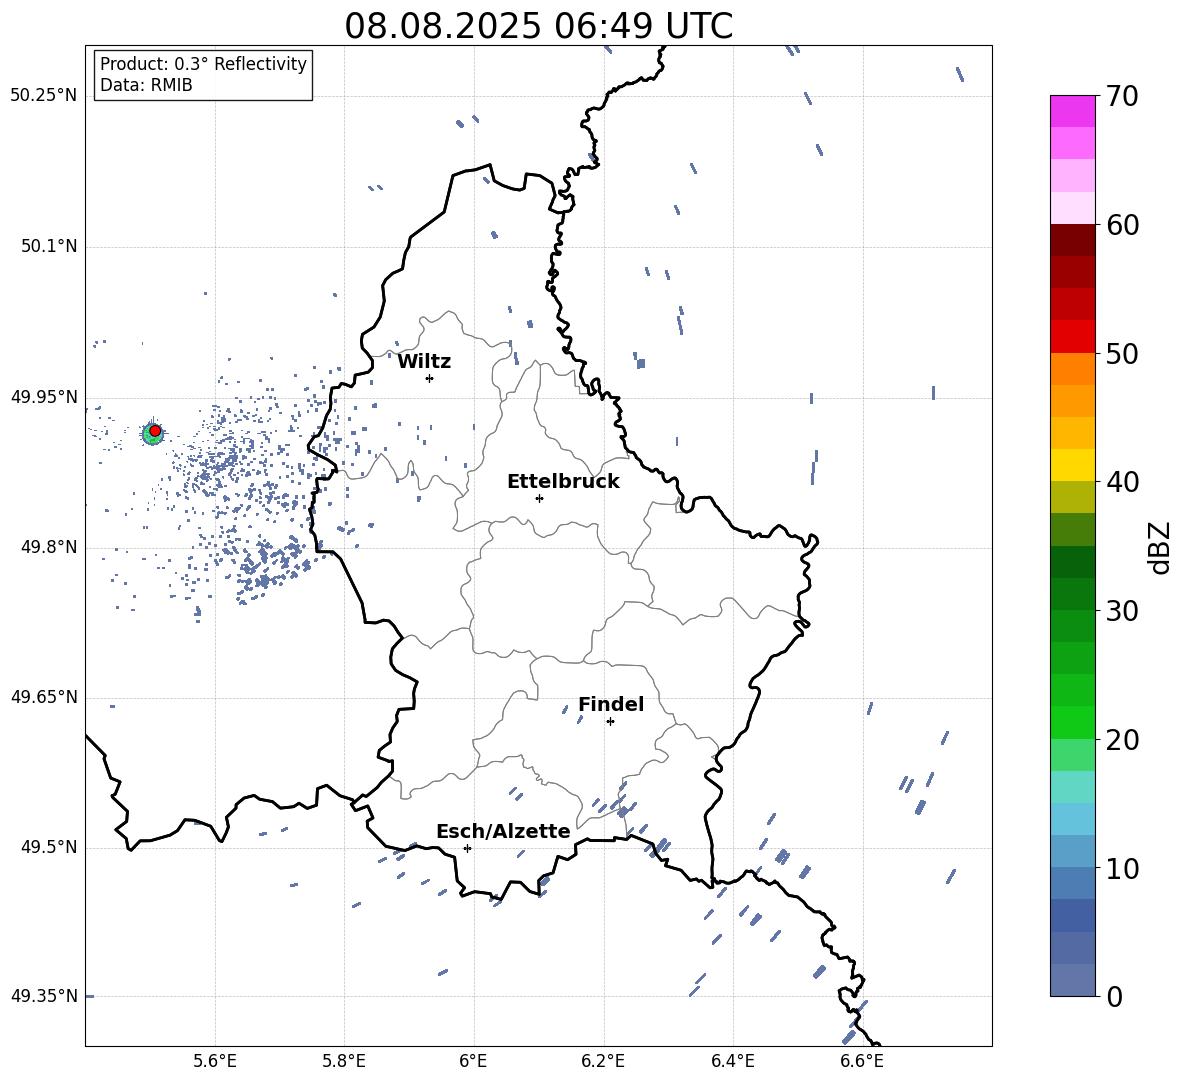
Task: Click the 49.35°N latitude label
Action: 44,996
